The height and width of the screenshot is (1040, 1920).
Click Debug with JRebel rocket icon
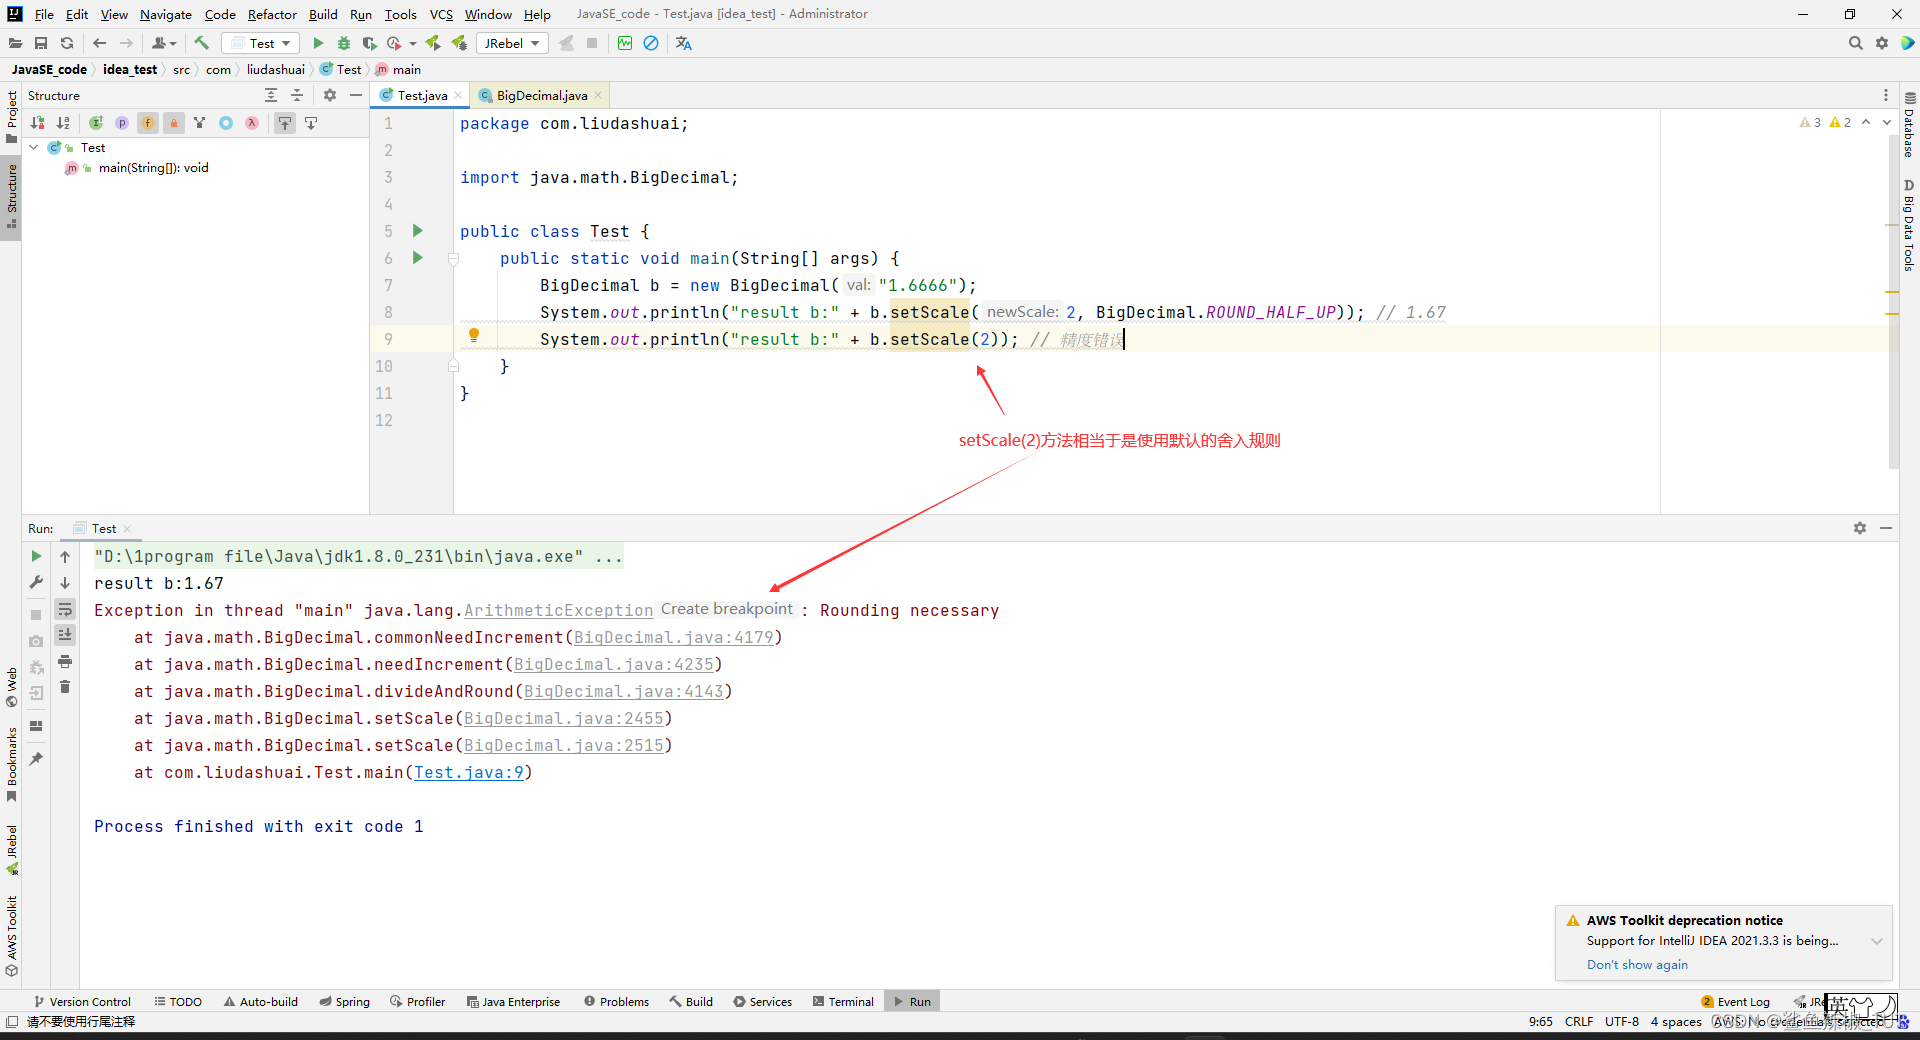459,43
